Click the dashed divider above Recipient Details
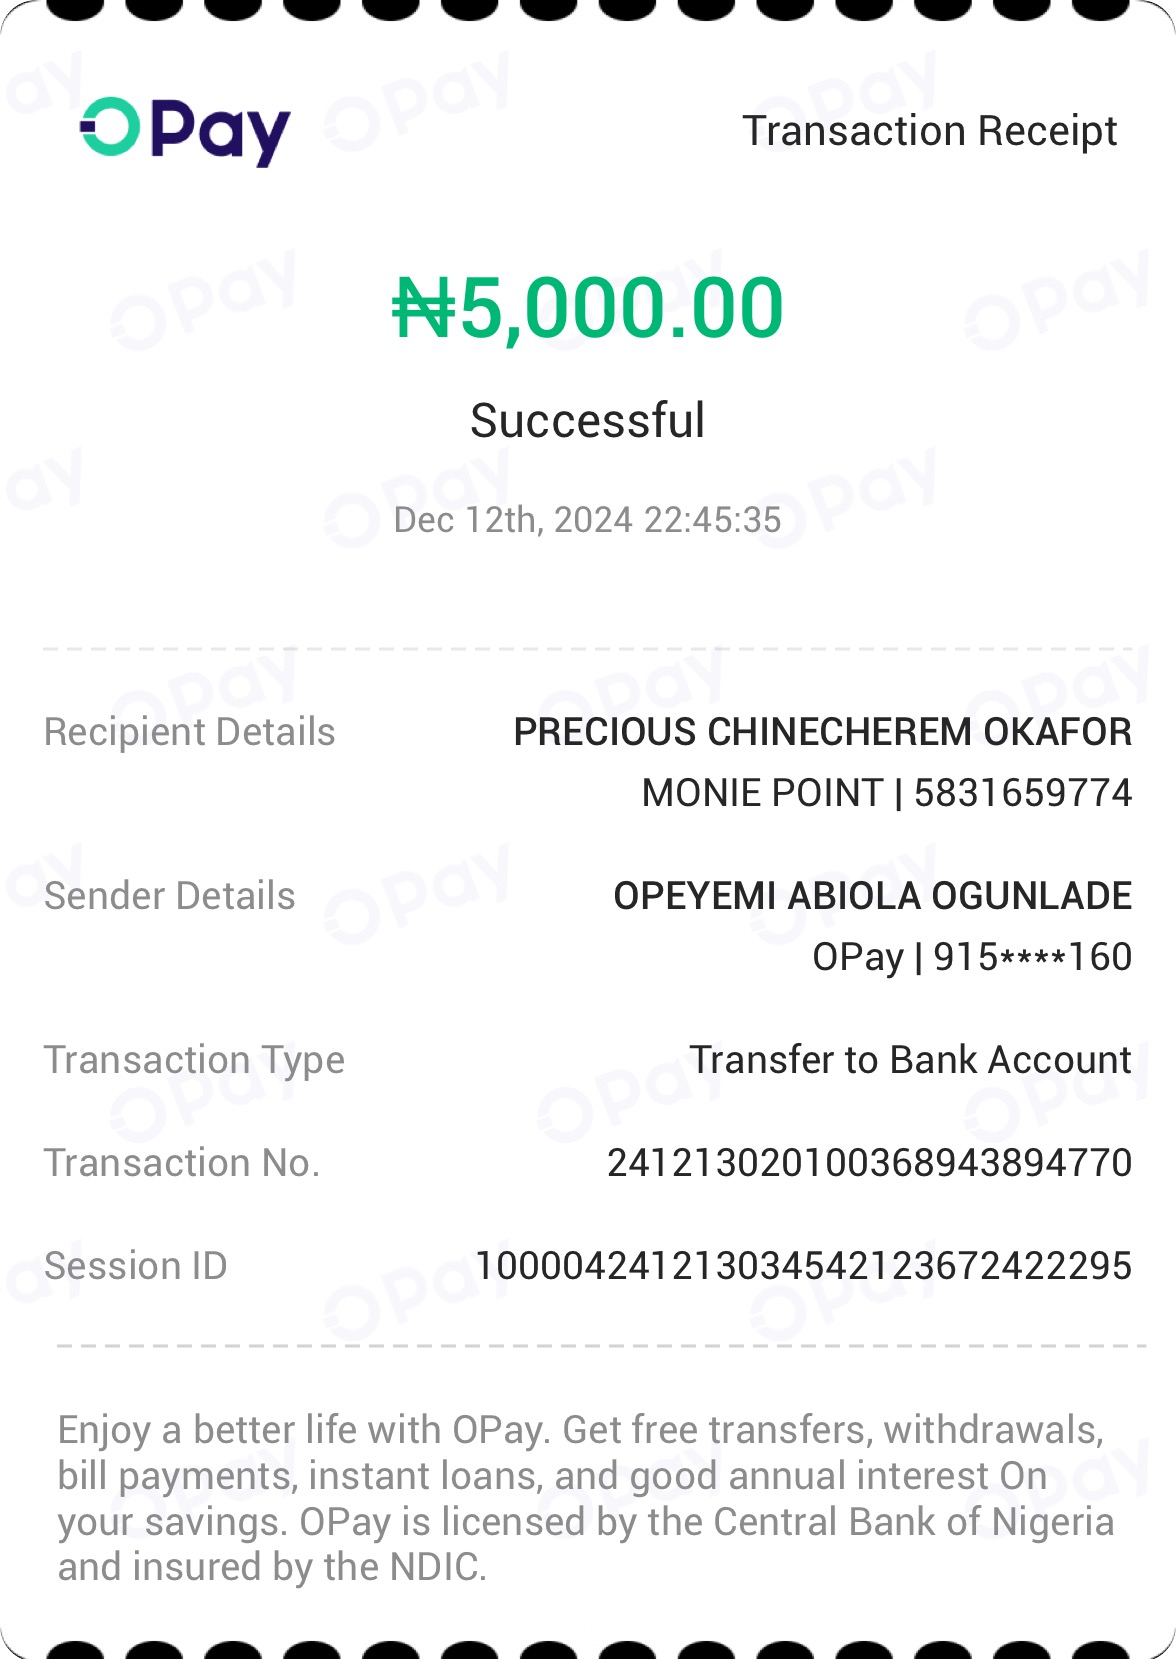This screenshot has height=1659, width=1176. [x=588, y=649]
